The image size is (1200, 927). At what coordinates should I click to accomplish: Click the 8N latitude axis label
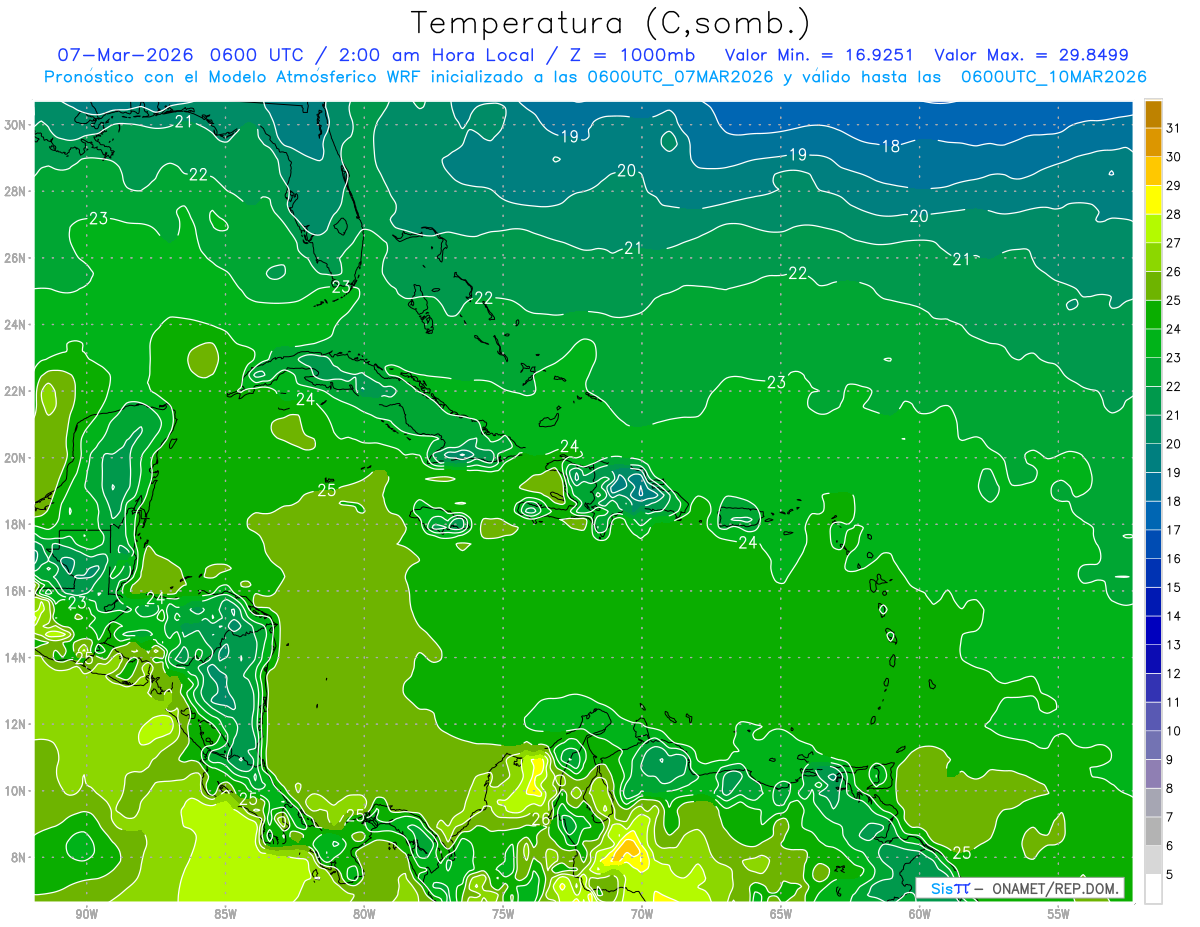[x=19, y=858]
